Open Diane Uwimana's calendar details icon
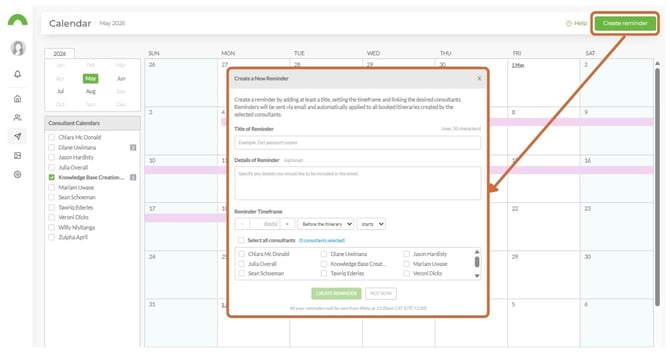The image size is (670, 364). point(133,147)
